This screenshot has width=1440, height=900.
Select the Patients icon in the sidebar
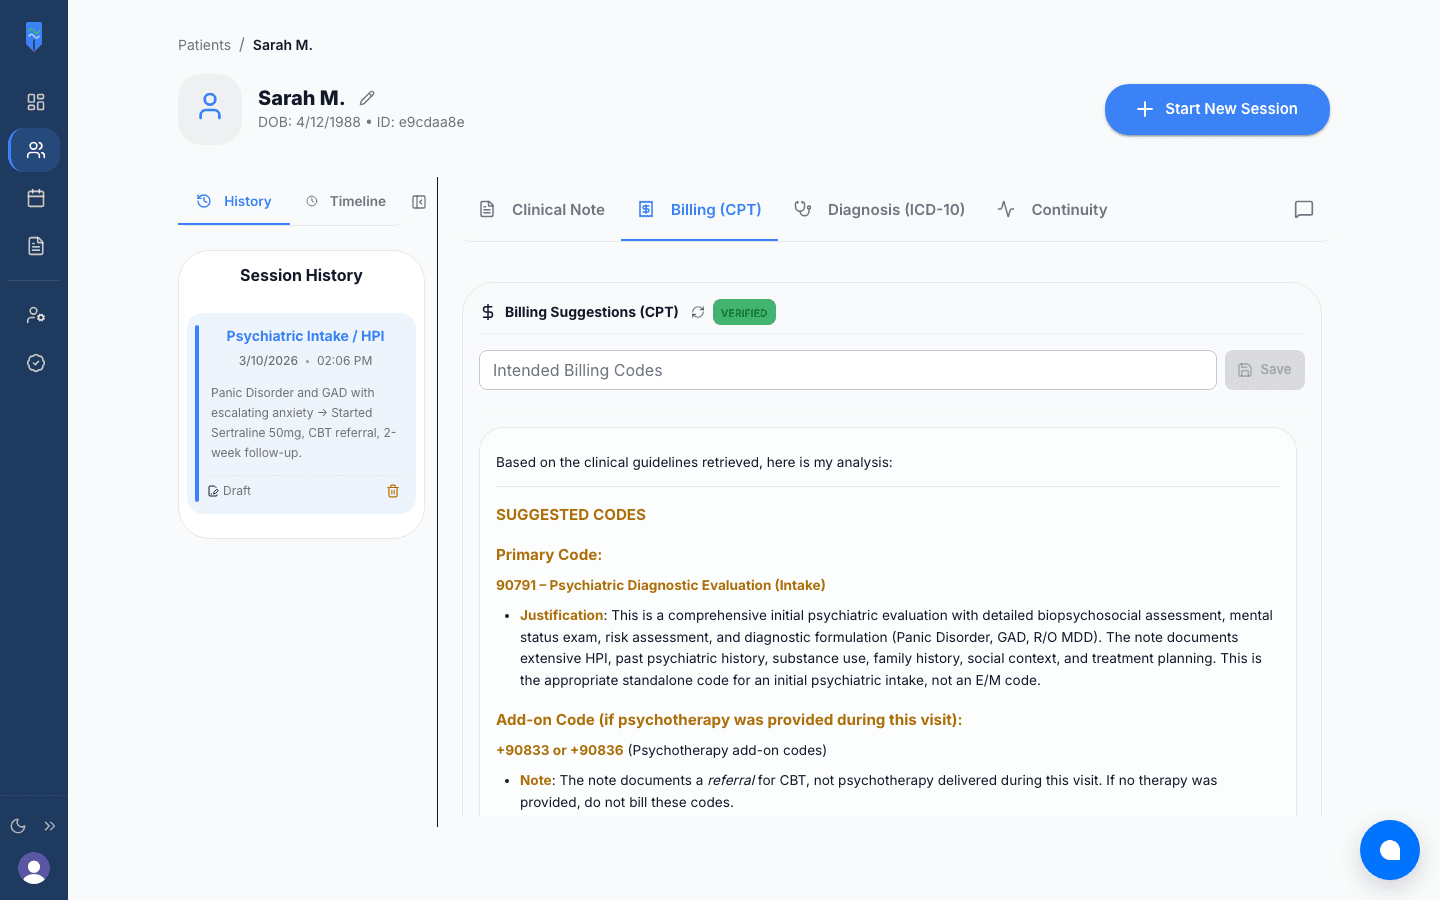[x=35, y=149]
